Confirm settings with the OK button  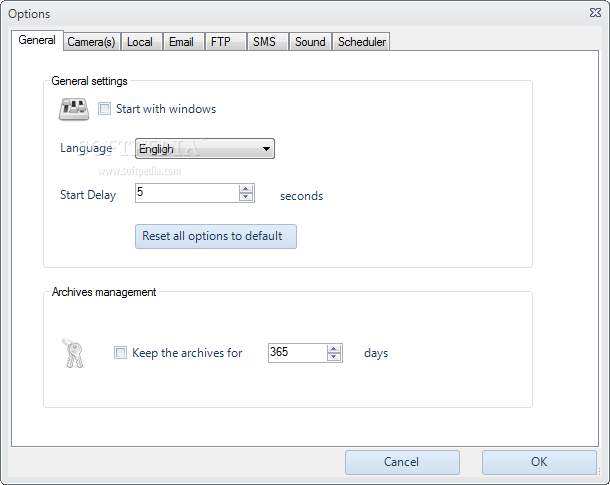[x=539, y=462]
